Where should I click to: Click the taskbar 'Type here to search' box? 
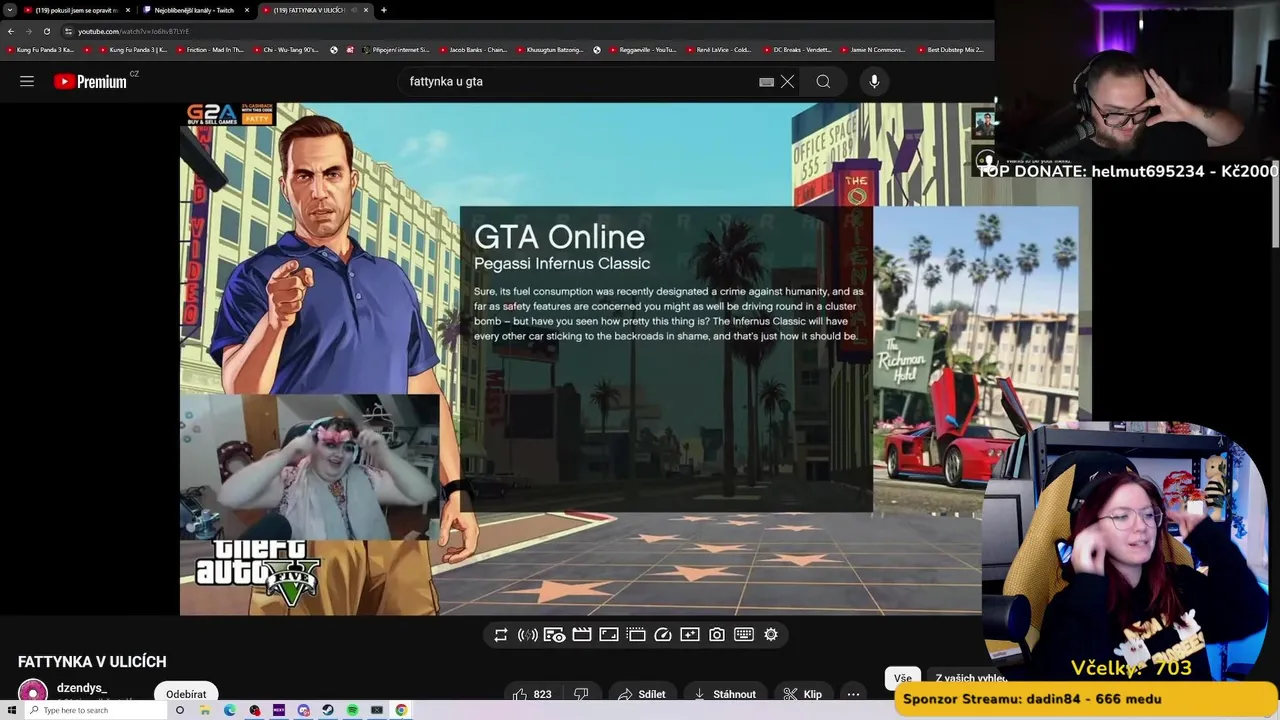click(x=96, y=710)
